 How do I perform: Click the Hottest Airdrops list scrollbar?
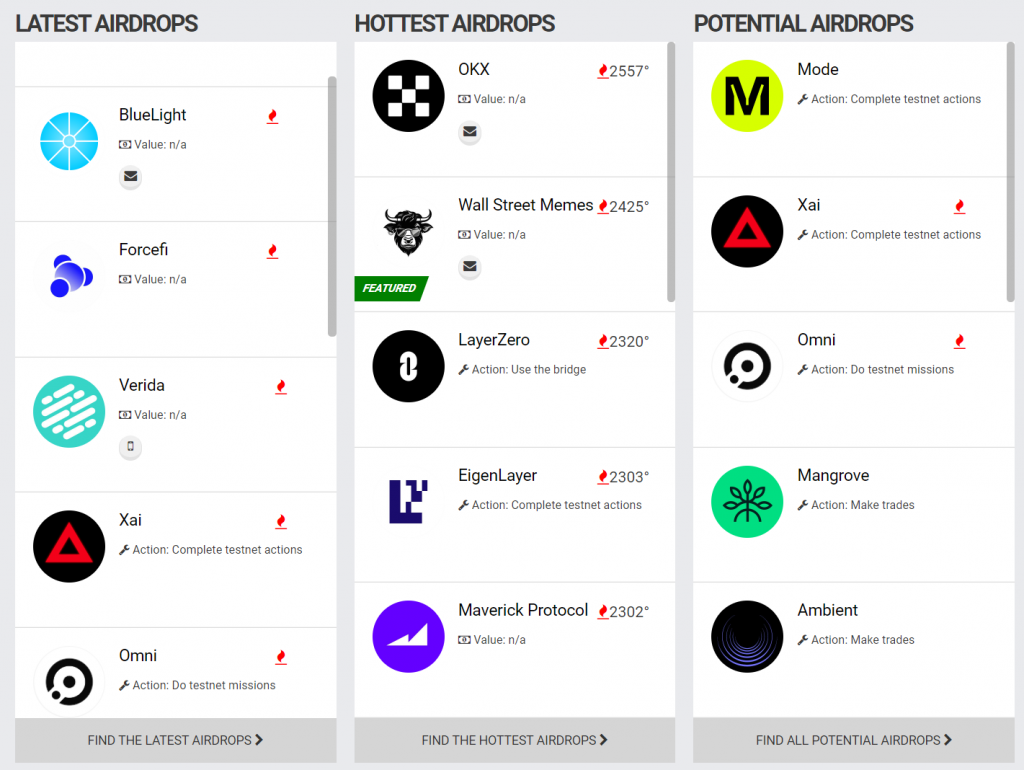(x=671, y=171)
